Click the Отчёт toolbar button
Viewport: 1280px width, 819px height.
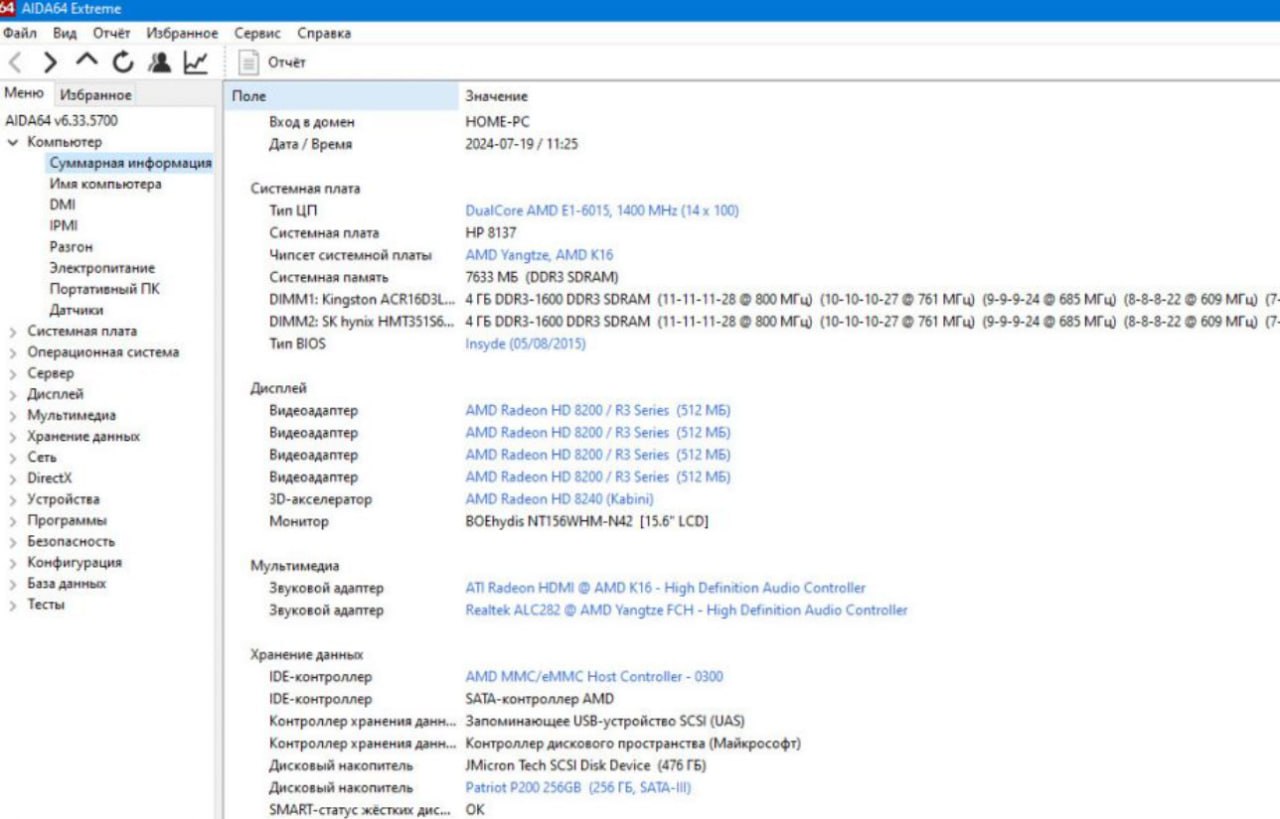click(274, 63)
